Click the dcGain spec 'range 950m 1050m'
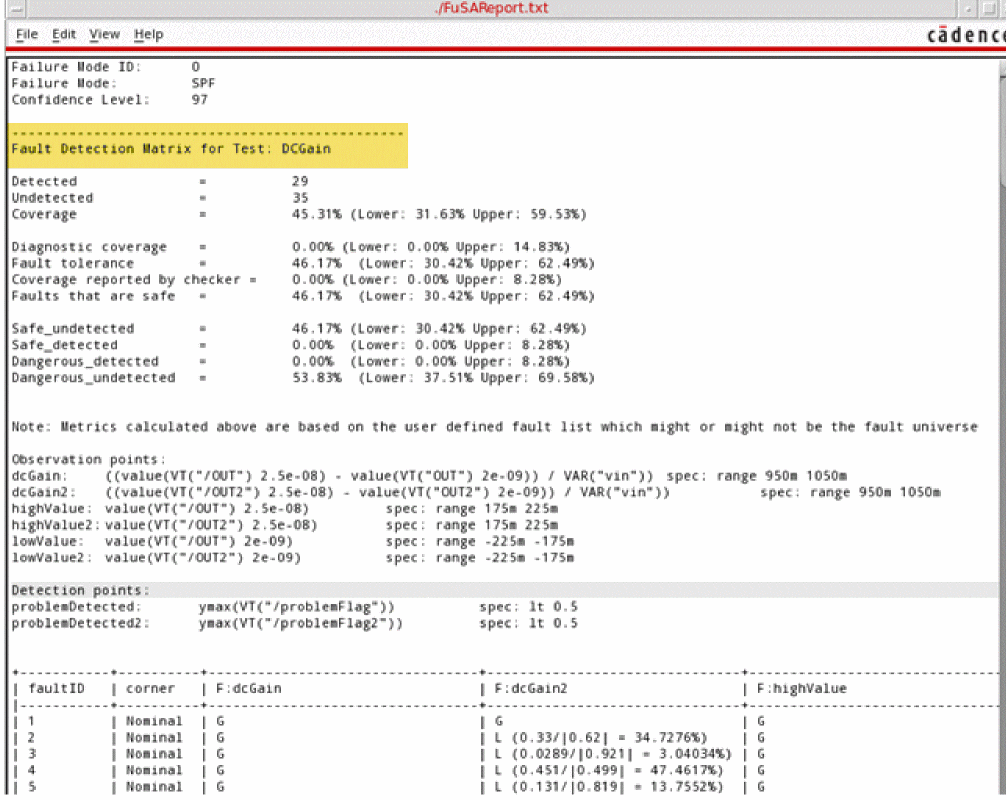Image resolution: width=1007 pixels, height=800 pixels. (781, 476)
